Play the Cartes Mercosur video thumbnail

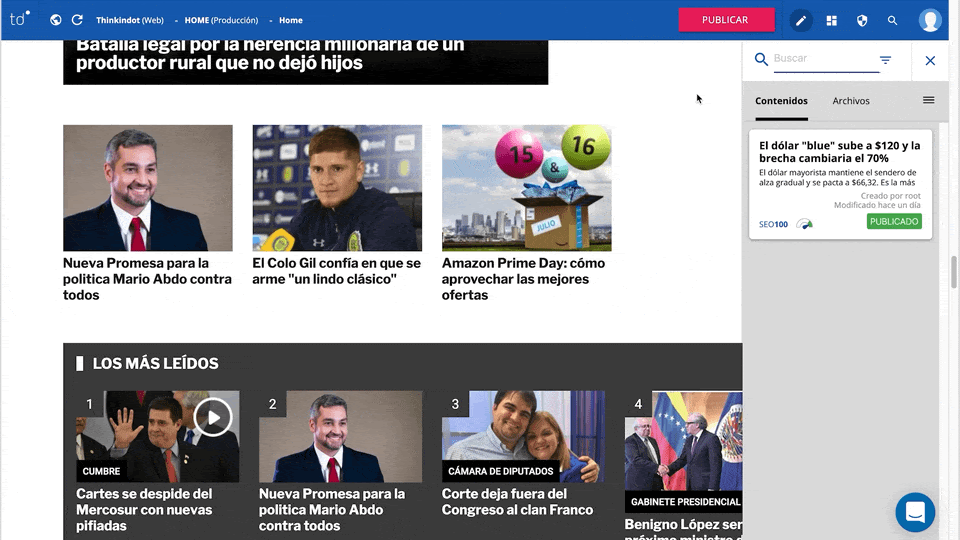point(212,418)
